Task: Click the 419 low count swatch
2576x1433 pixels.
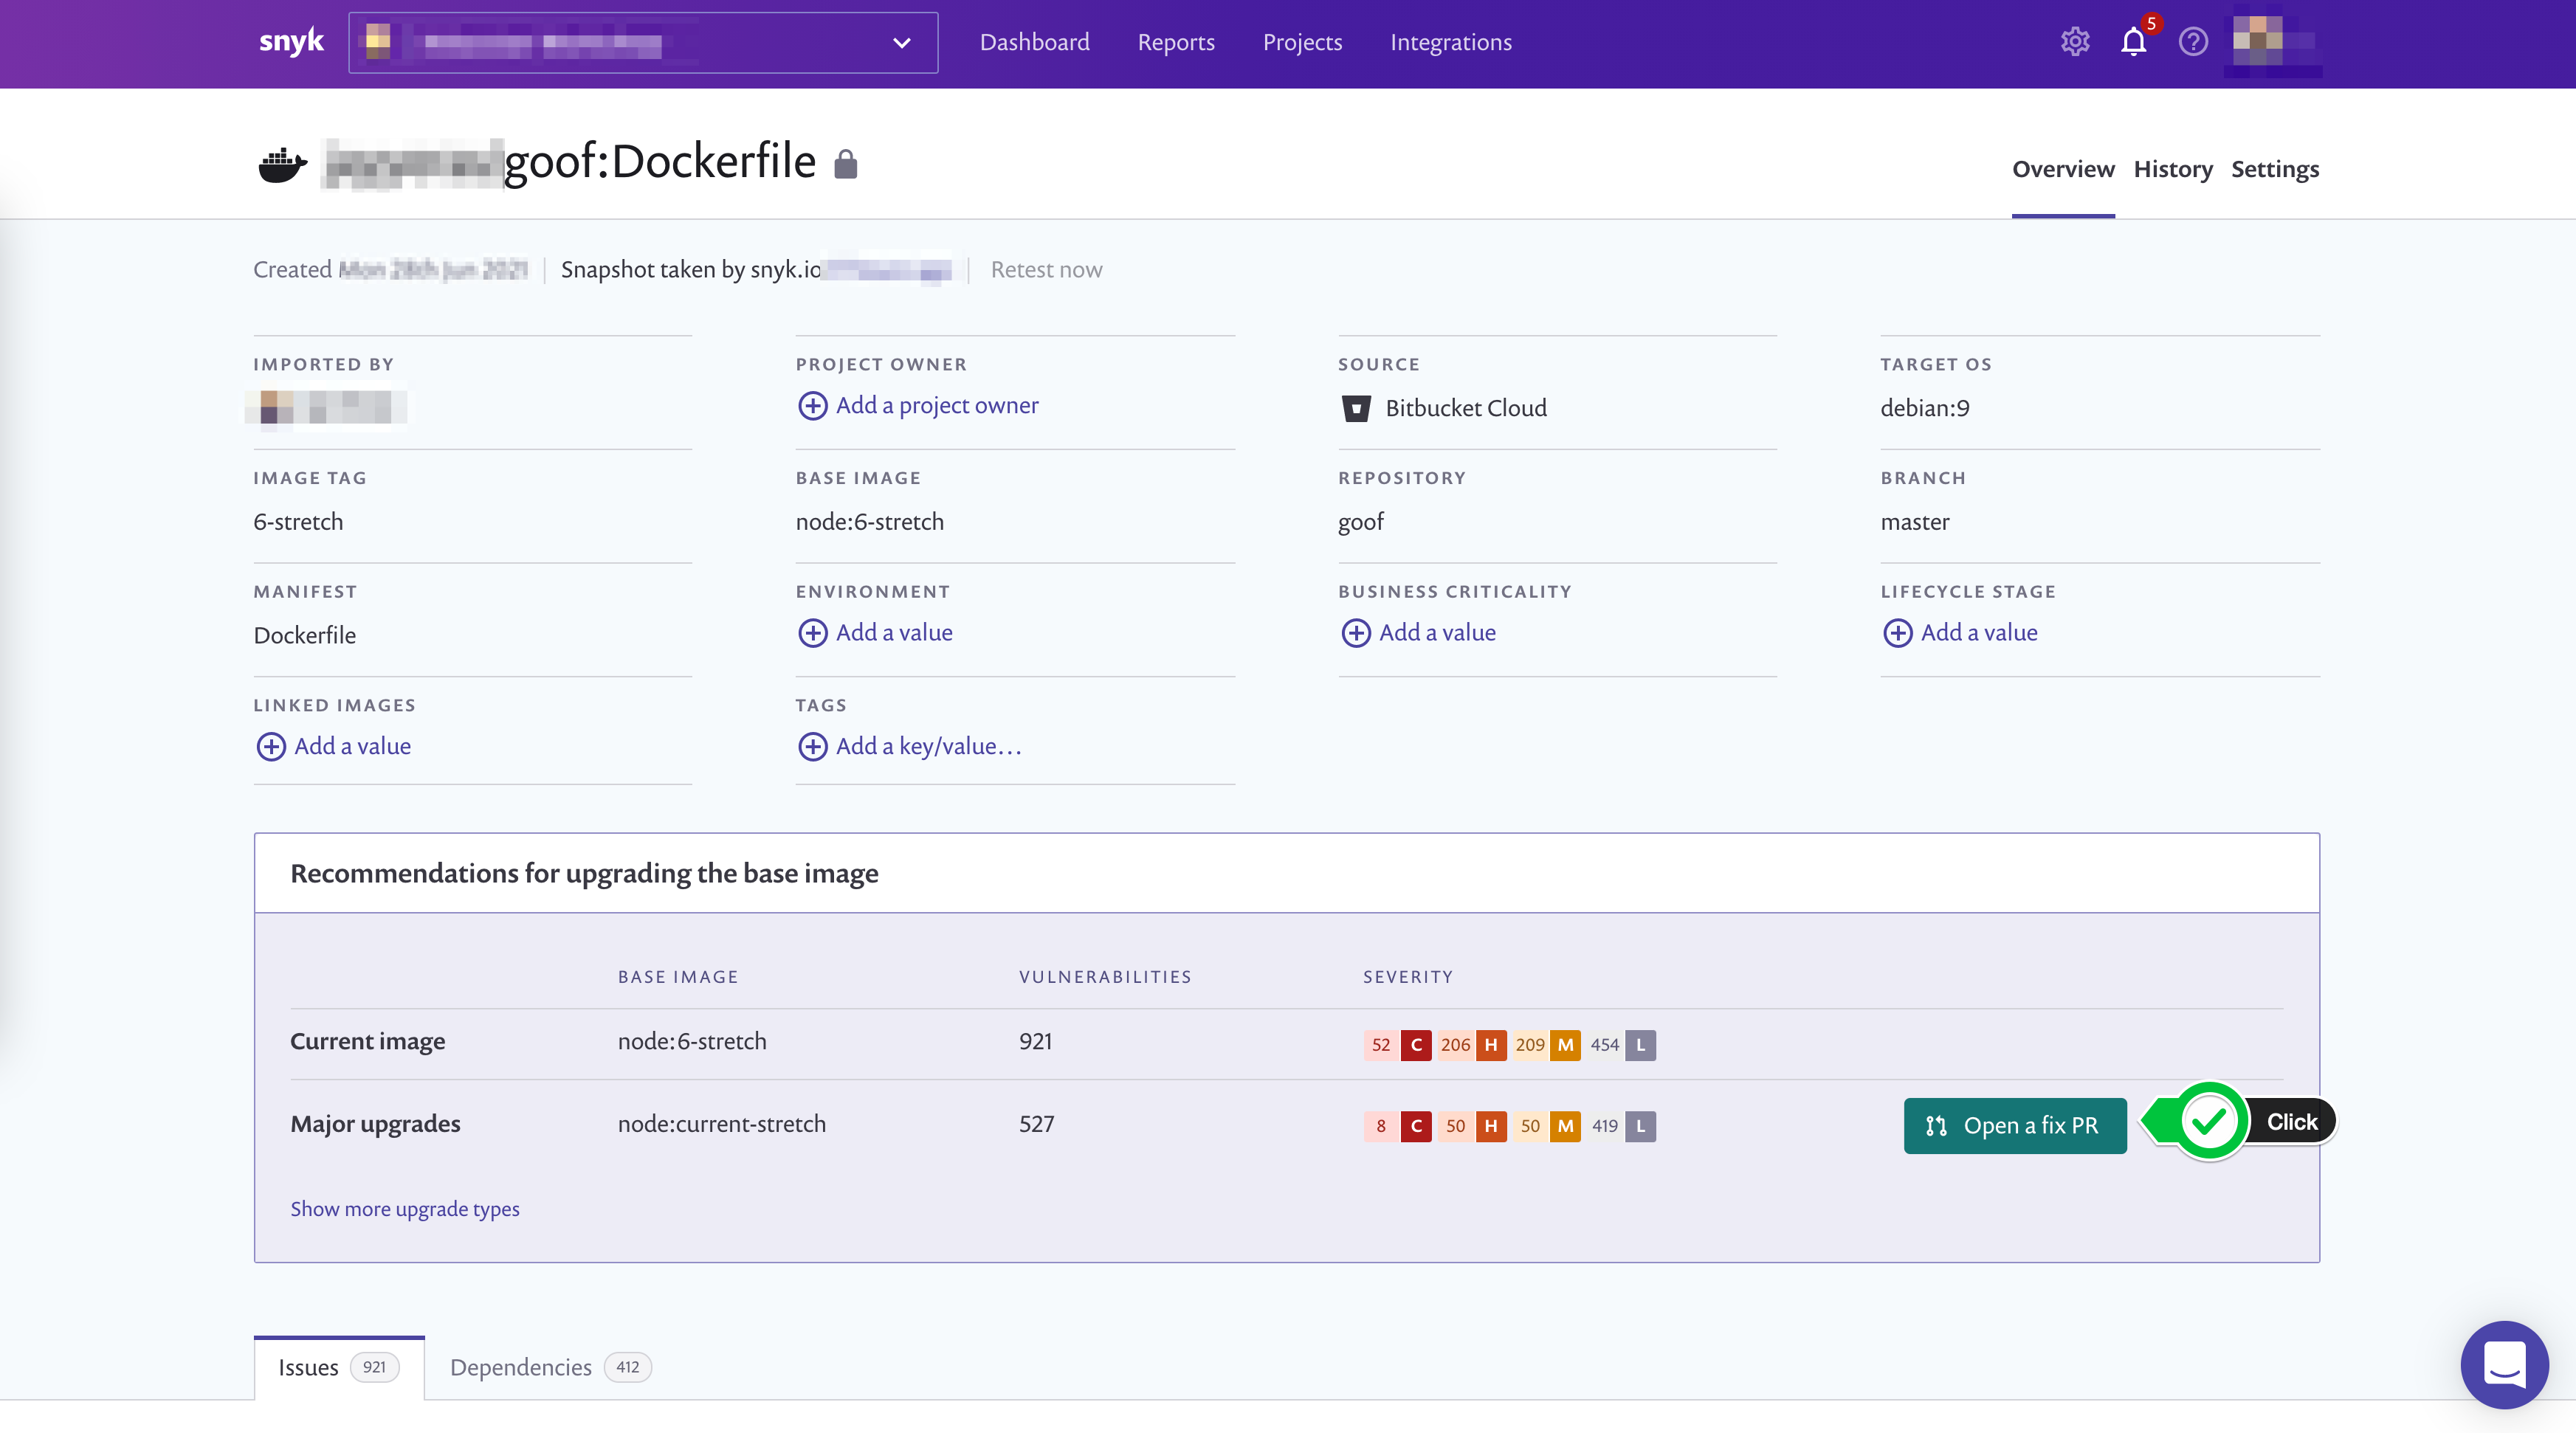Action: pyautogui.click(x=1605, y=1126)
